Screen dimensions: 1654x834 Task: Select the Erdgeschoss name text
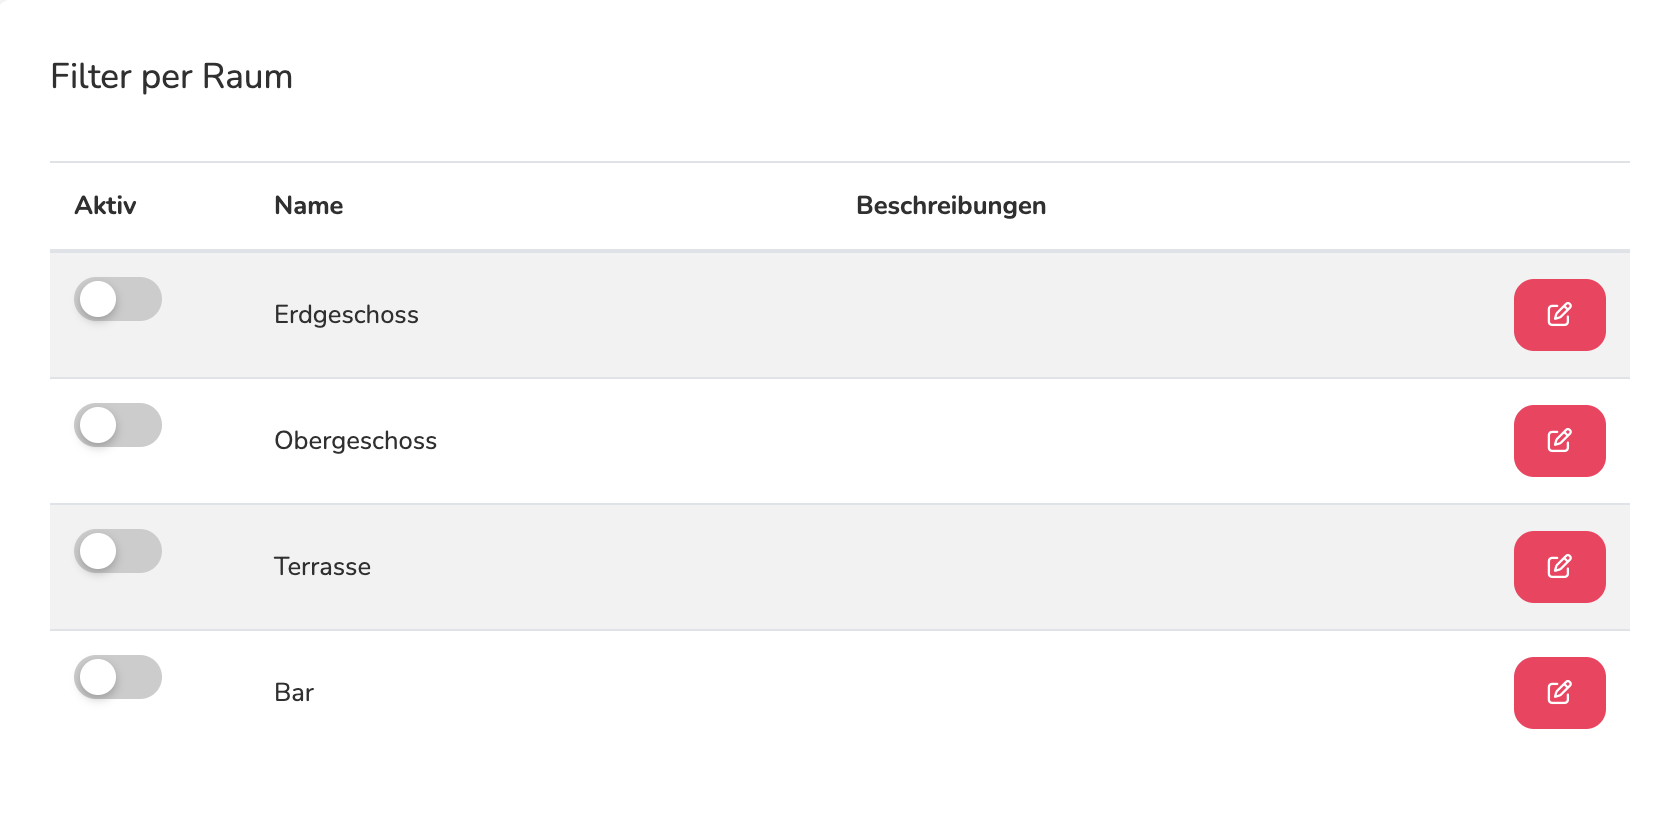point(346,315)
